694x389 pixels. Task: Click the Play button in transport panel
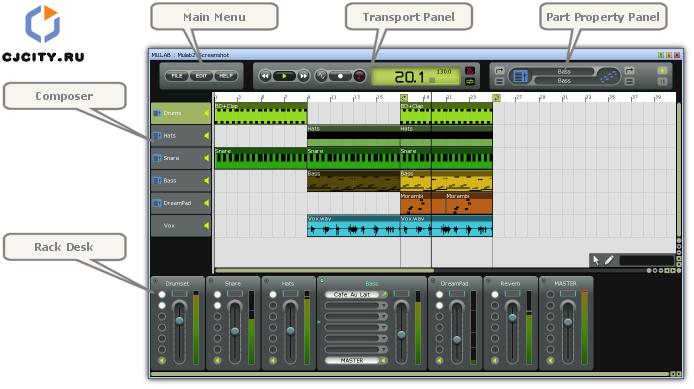pyautogui.click(x=284, y=76)
